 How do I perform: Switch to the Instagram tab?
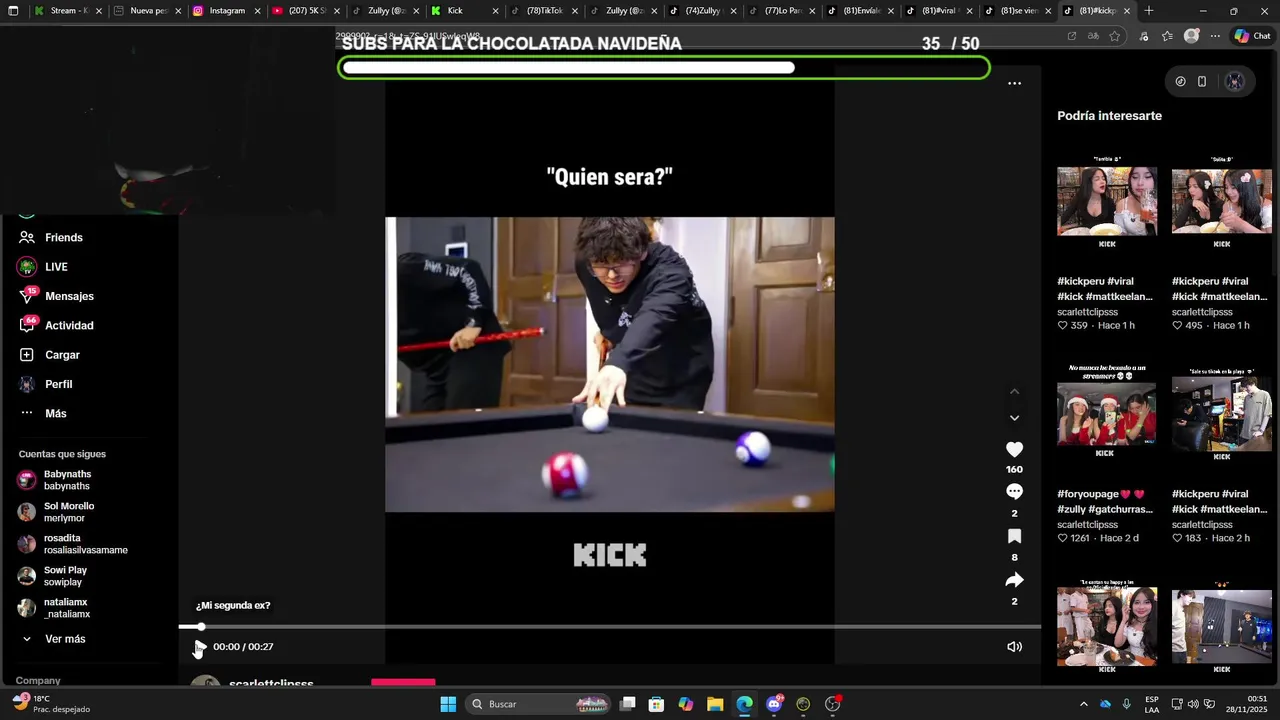226,11
